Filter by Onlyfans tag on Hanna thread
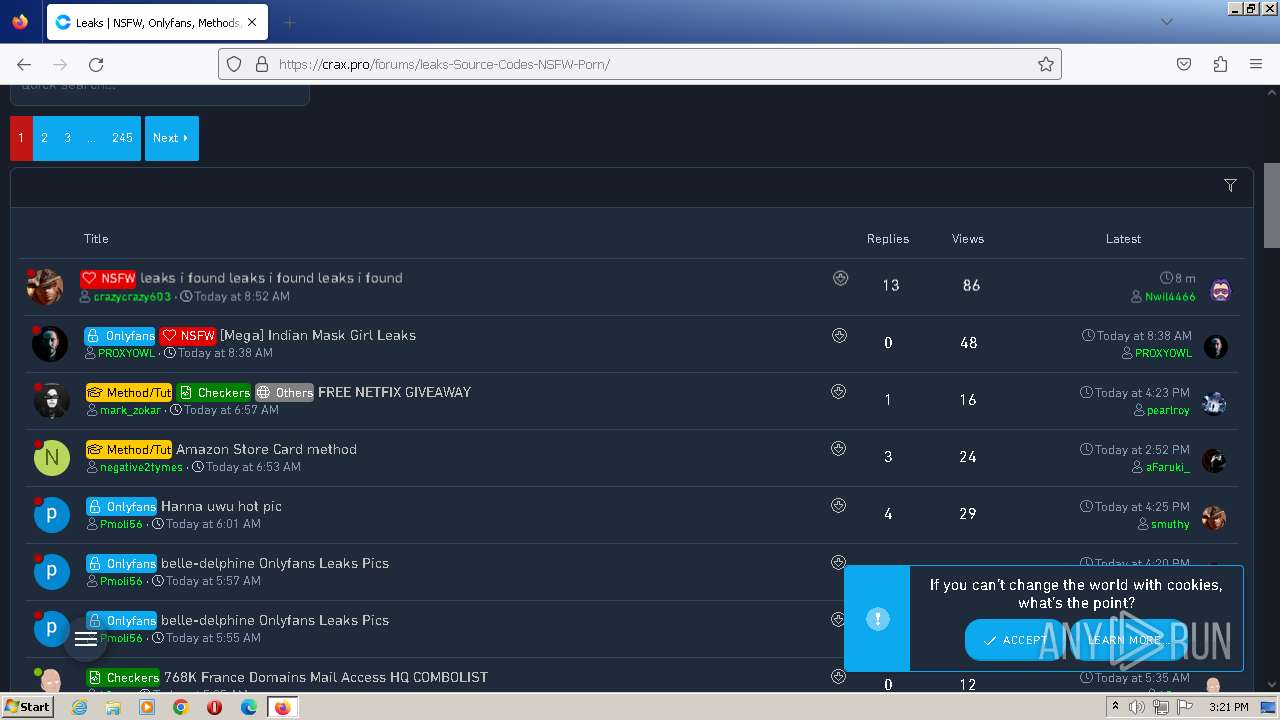The image size is (1280, 720). 121,506
